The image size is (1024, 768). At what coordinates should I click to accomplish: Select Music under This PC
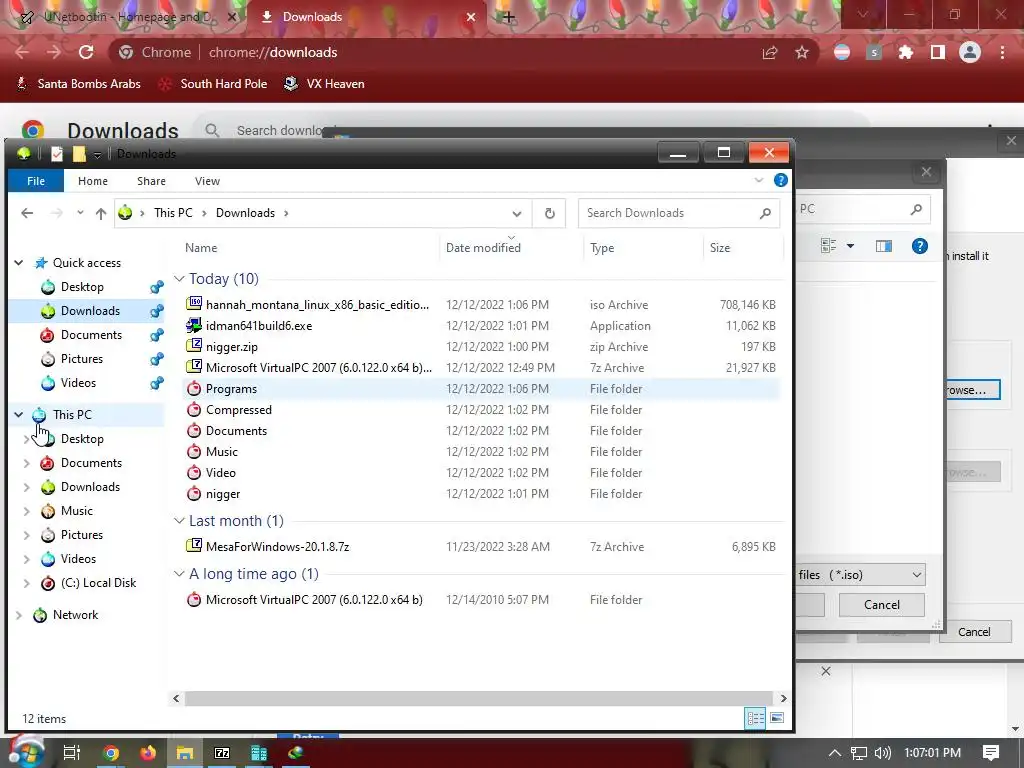pyautogui.click(x=76, y=511)
